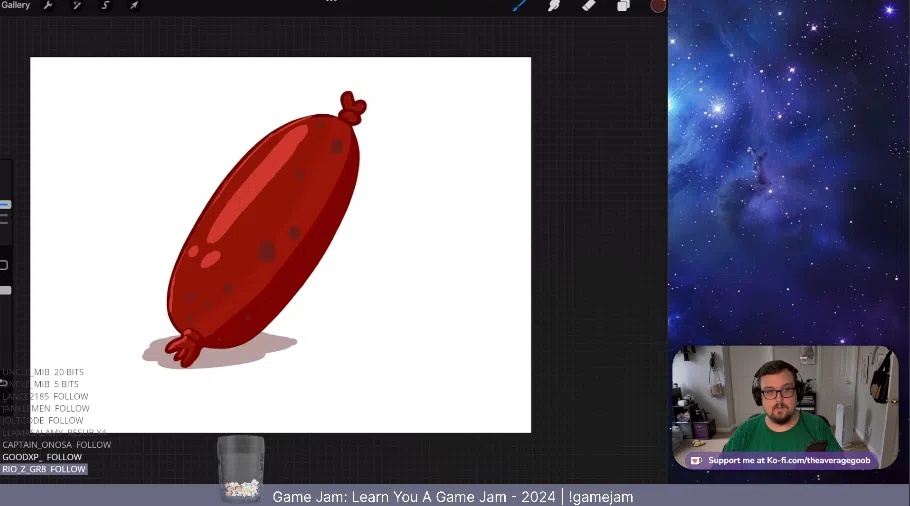The height and width of the screenshot is (506, 910).
Task: Click the brush size slider handle
Action: pyautogui.click(x=5, y=205)
